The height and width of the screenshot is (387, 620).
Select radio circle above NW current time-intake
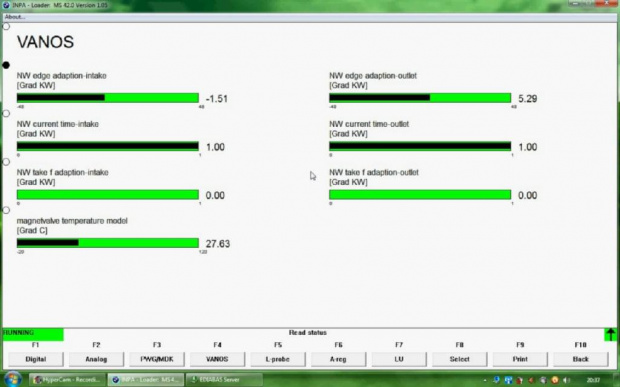[6, 113]
